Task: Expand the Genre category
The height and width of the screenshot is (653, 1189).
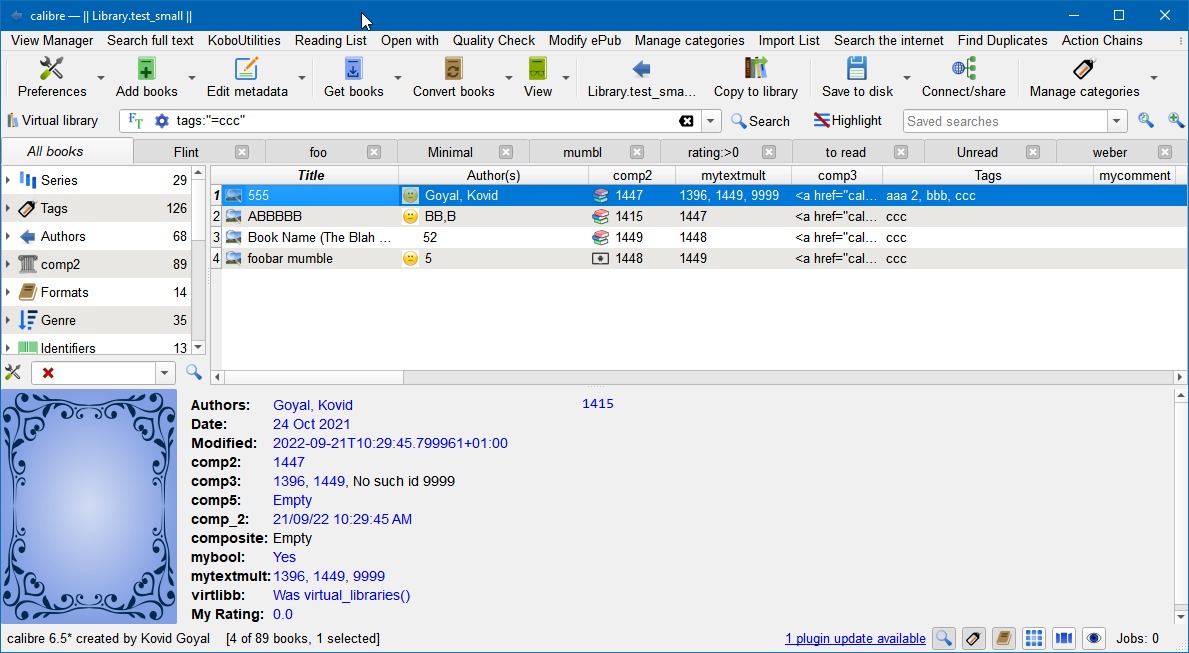Action: (8, 320)
